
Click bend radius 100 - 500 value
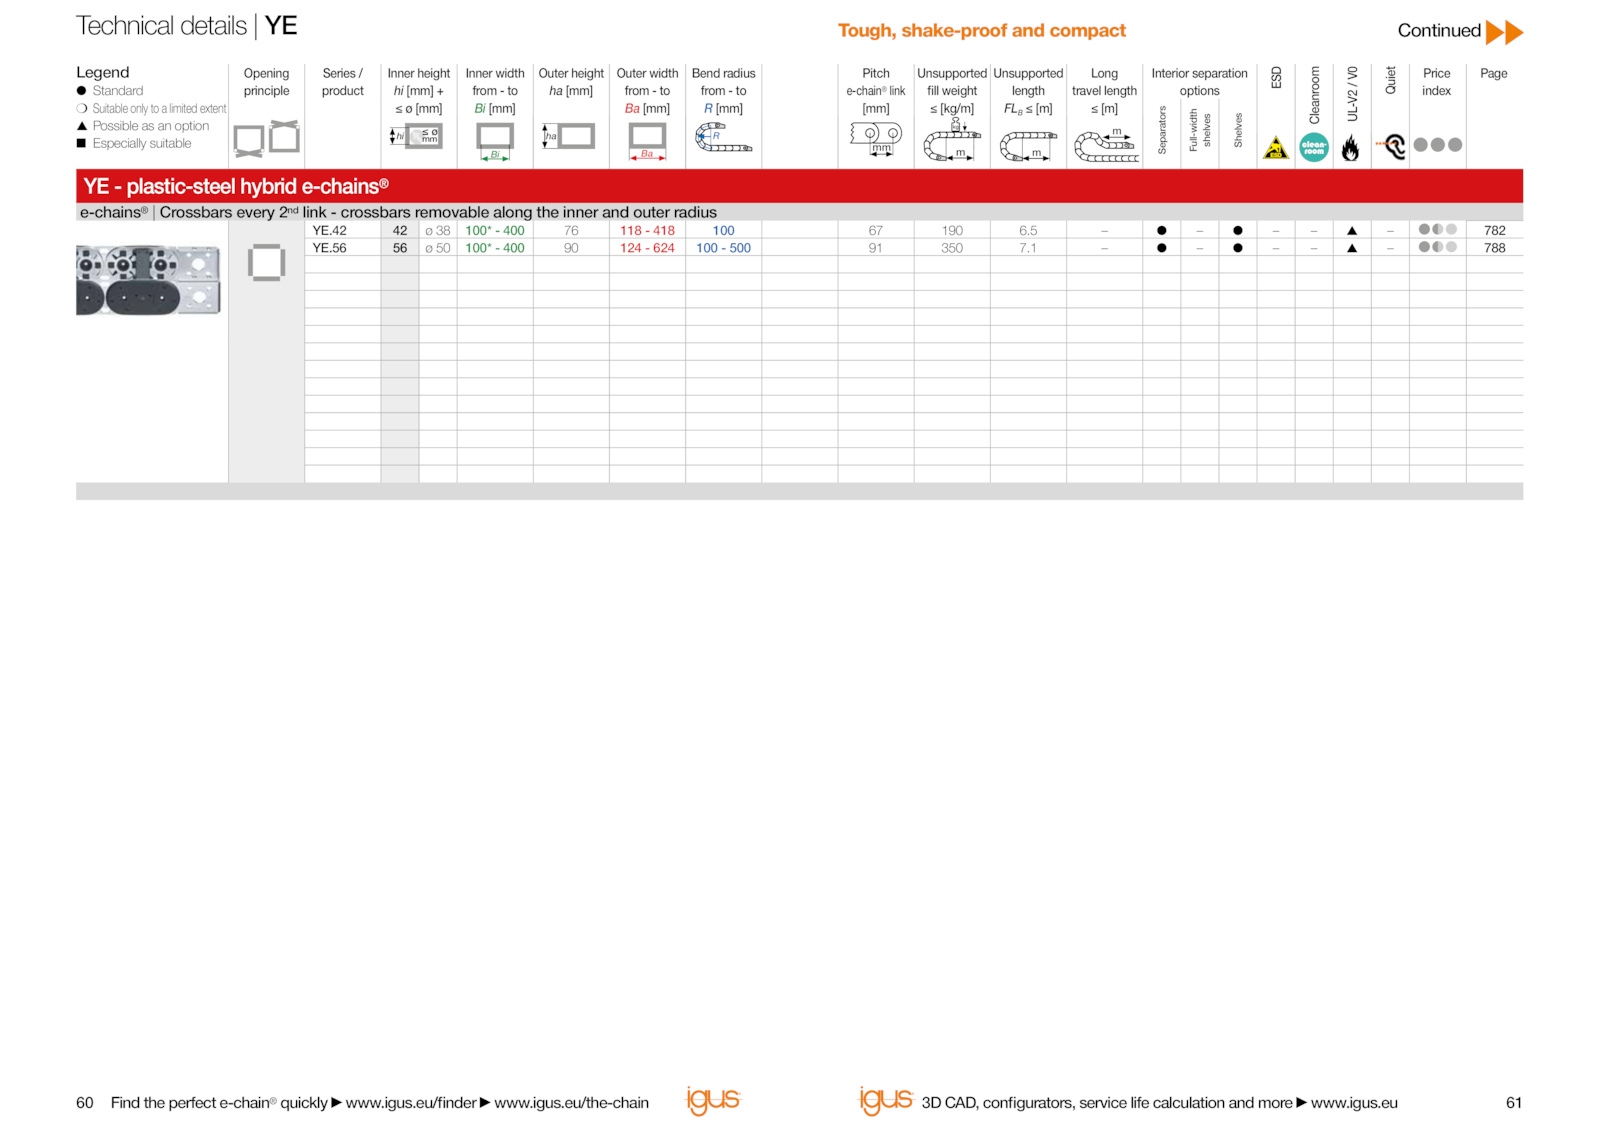(723, 248)
